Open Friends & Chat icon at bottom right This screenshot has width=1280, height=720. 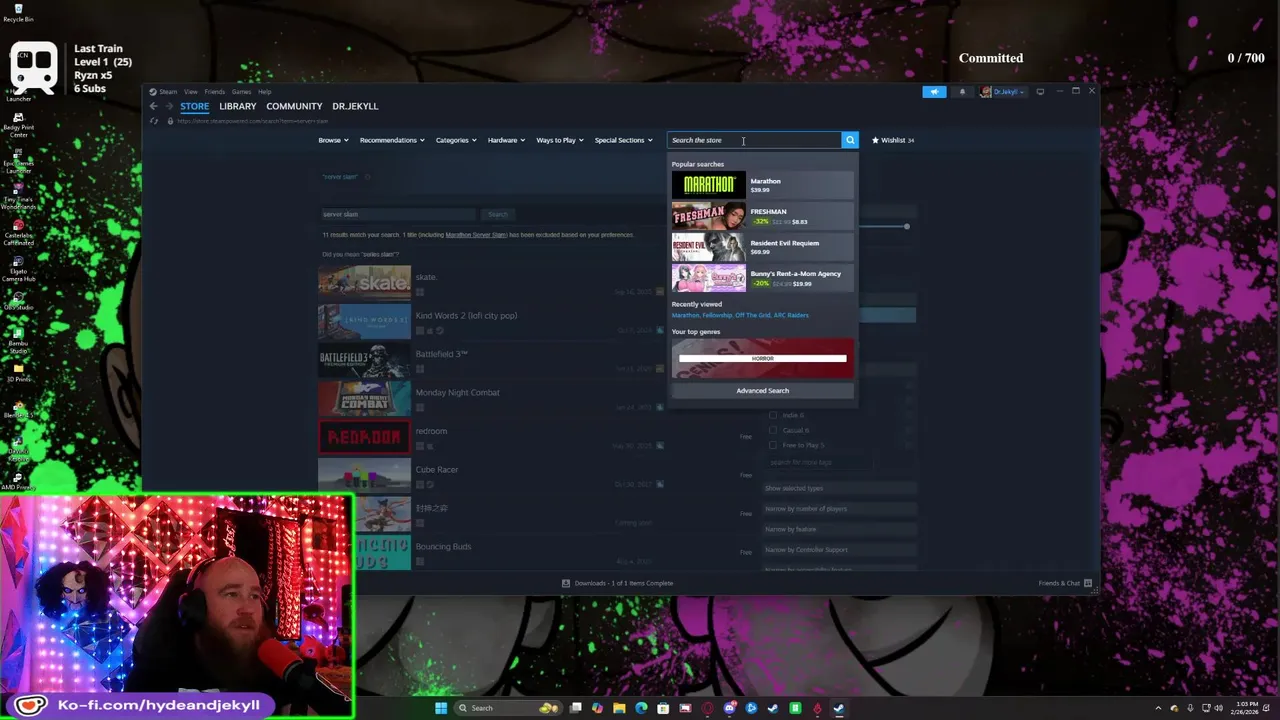click(x=1088, y=583)
